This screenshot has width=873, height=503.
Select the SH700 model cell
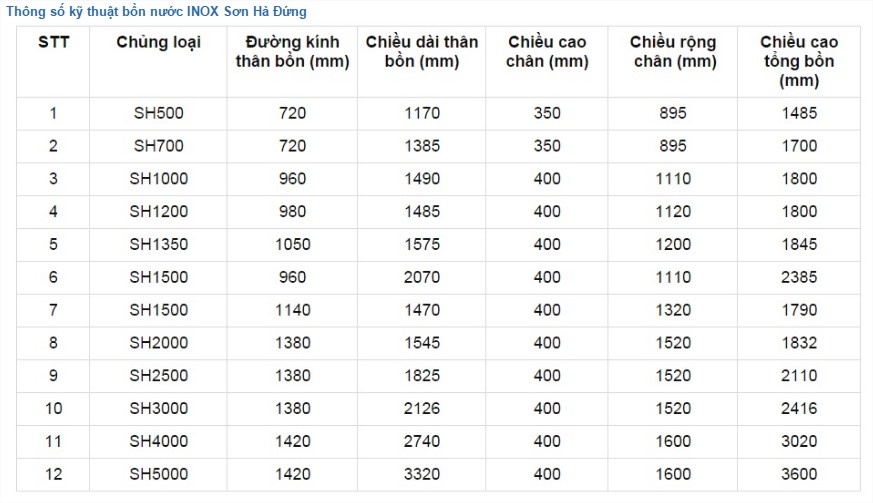tap(159, 146)
